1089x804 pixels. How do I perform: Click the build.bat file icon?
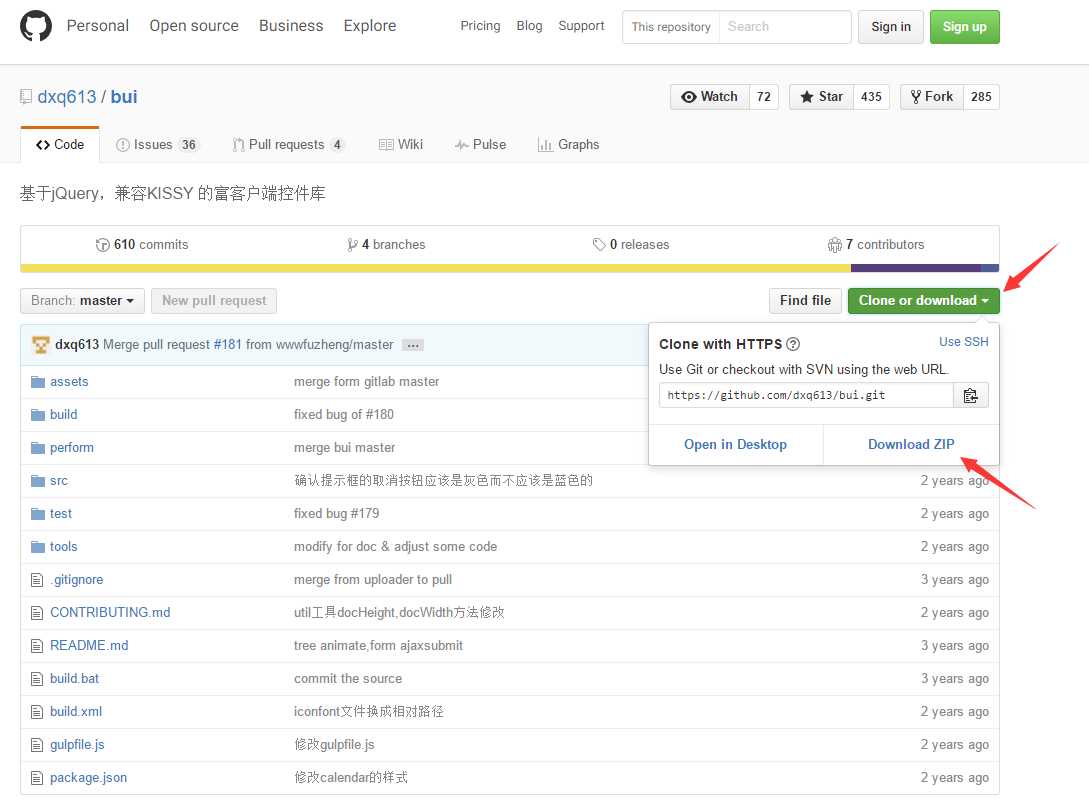[x=37, y=679]
